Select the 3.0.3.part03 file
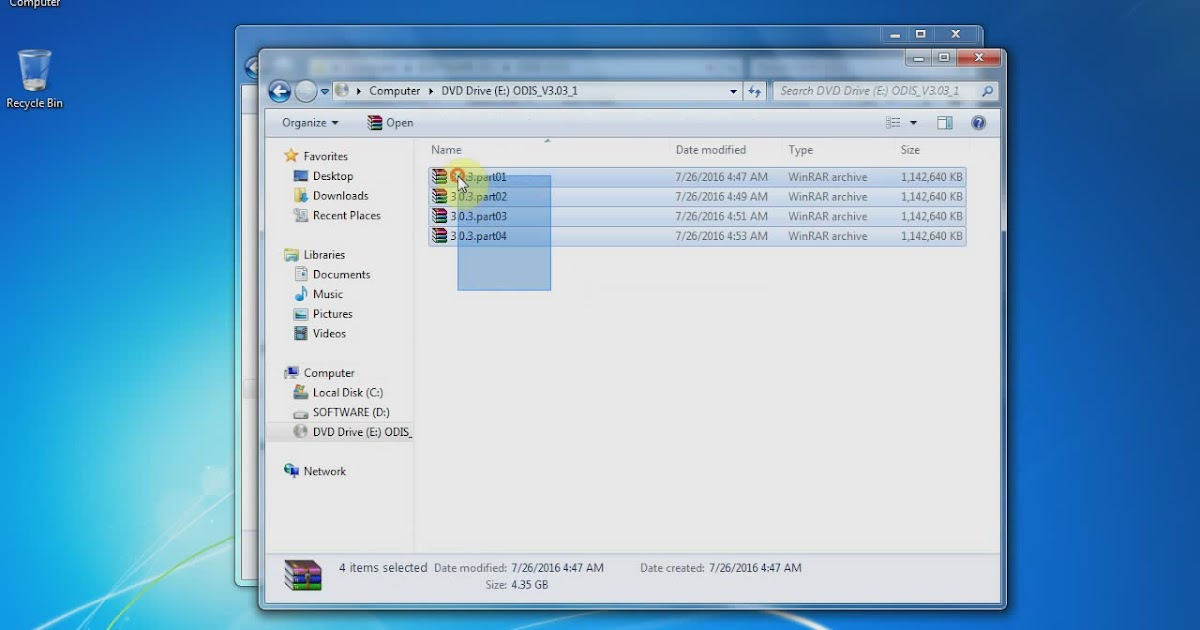The height and width of the screenshot is (630, 1200). 697,217
